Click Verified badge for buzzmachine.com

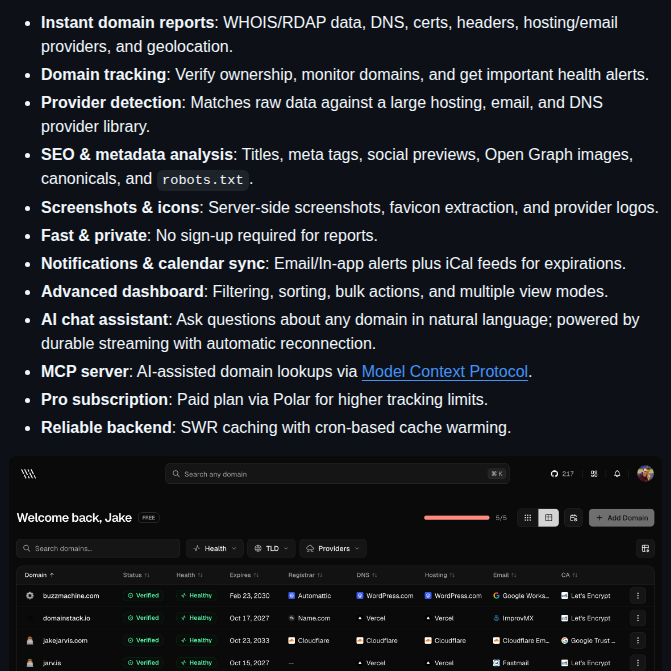click(143, 596)
